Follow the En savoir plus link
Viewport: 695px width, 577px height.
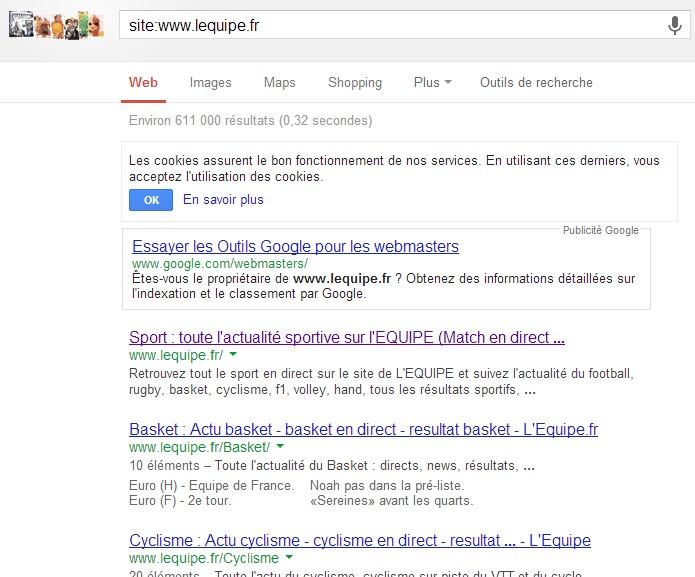(223, 199)
